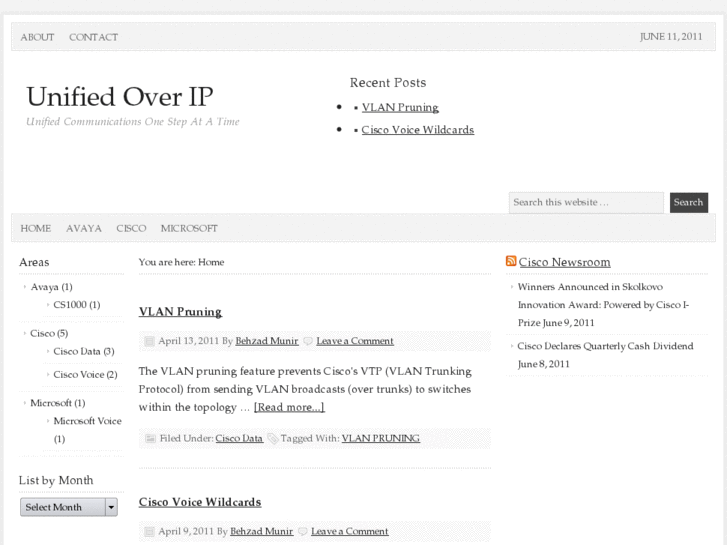Select CS1000 (1) in Areas
Viewport: 727px width, 545px height.
pyautogui.click(x=77, y=305)
